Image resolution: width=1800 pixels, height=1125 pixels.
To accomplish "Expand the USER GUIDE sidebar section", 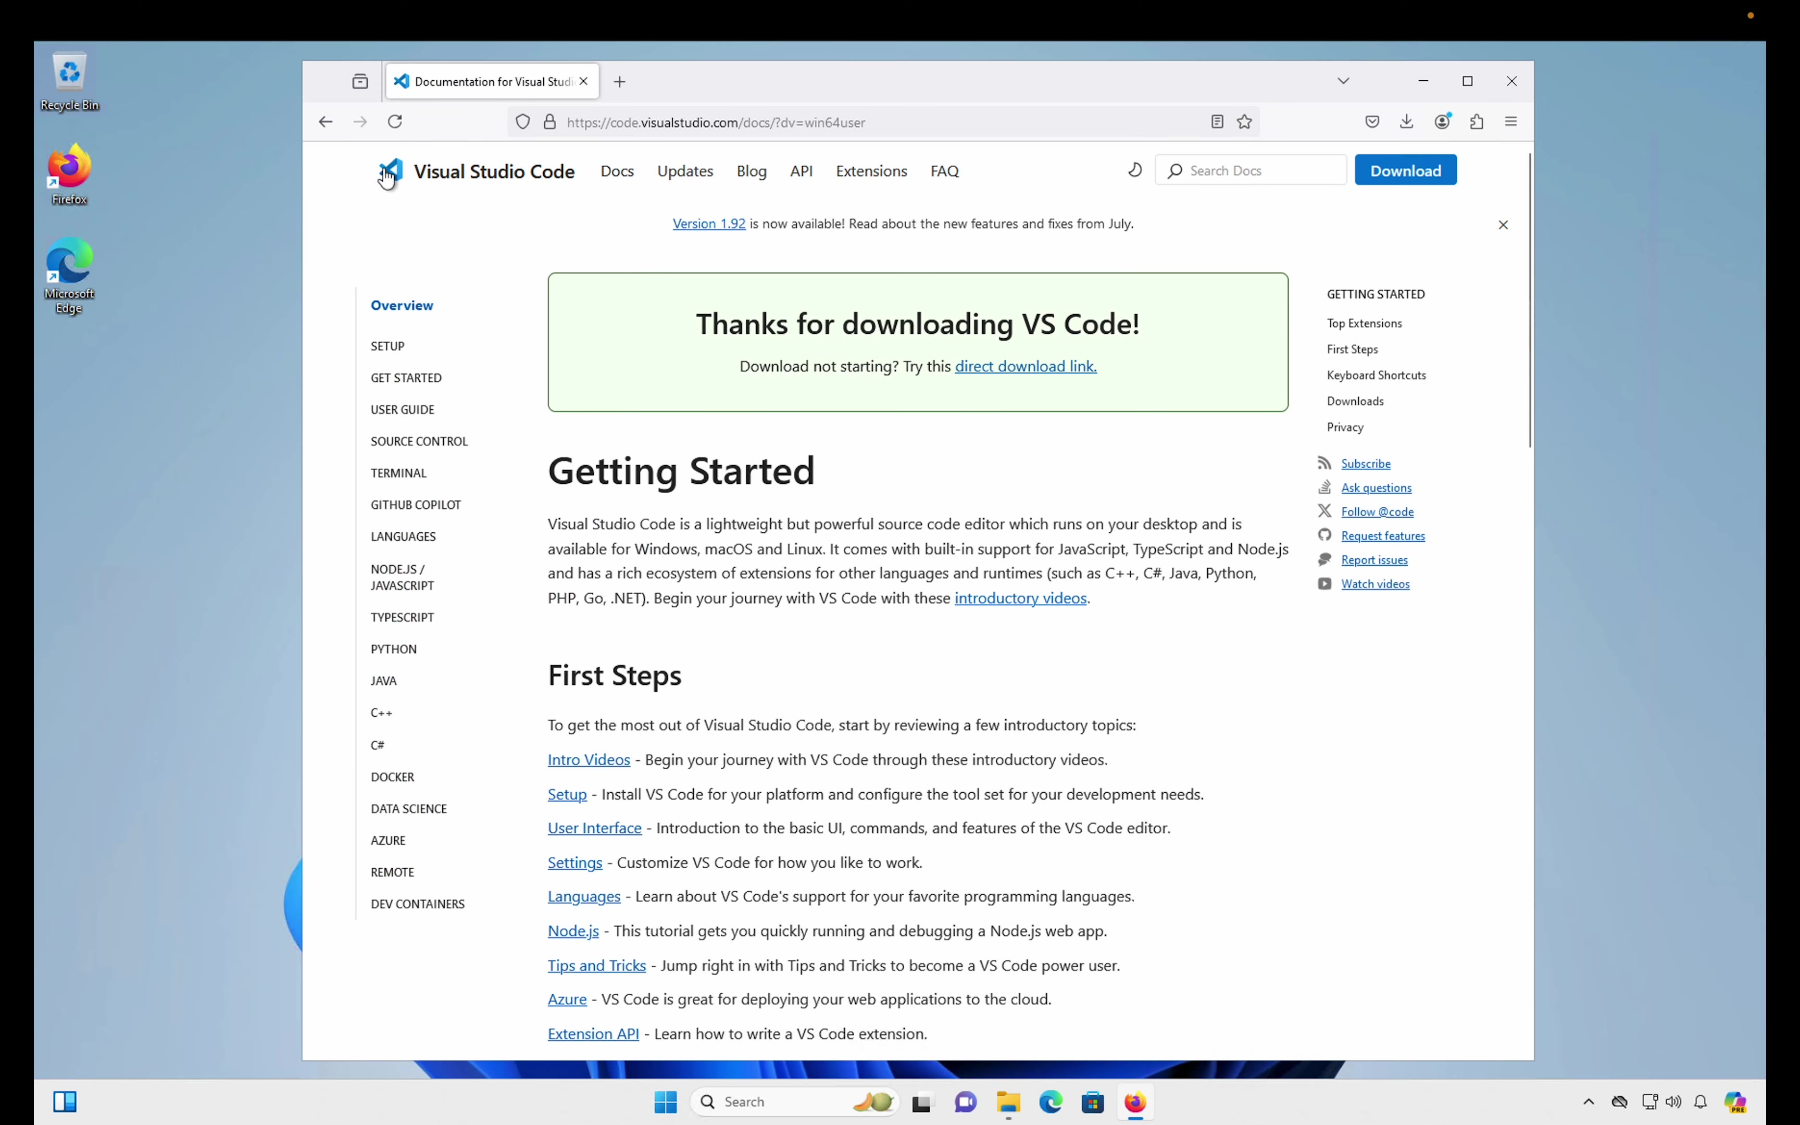I will pyautogui.click(x=402, y=410).
